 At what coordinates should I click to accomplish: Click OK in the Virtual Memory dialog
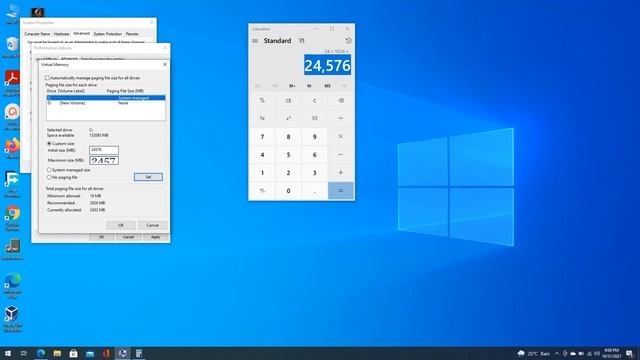tap(121, 225)
